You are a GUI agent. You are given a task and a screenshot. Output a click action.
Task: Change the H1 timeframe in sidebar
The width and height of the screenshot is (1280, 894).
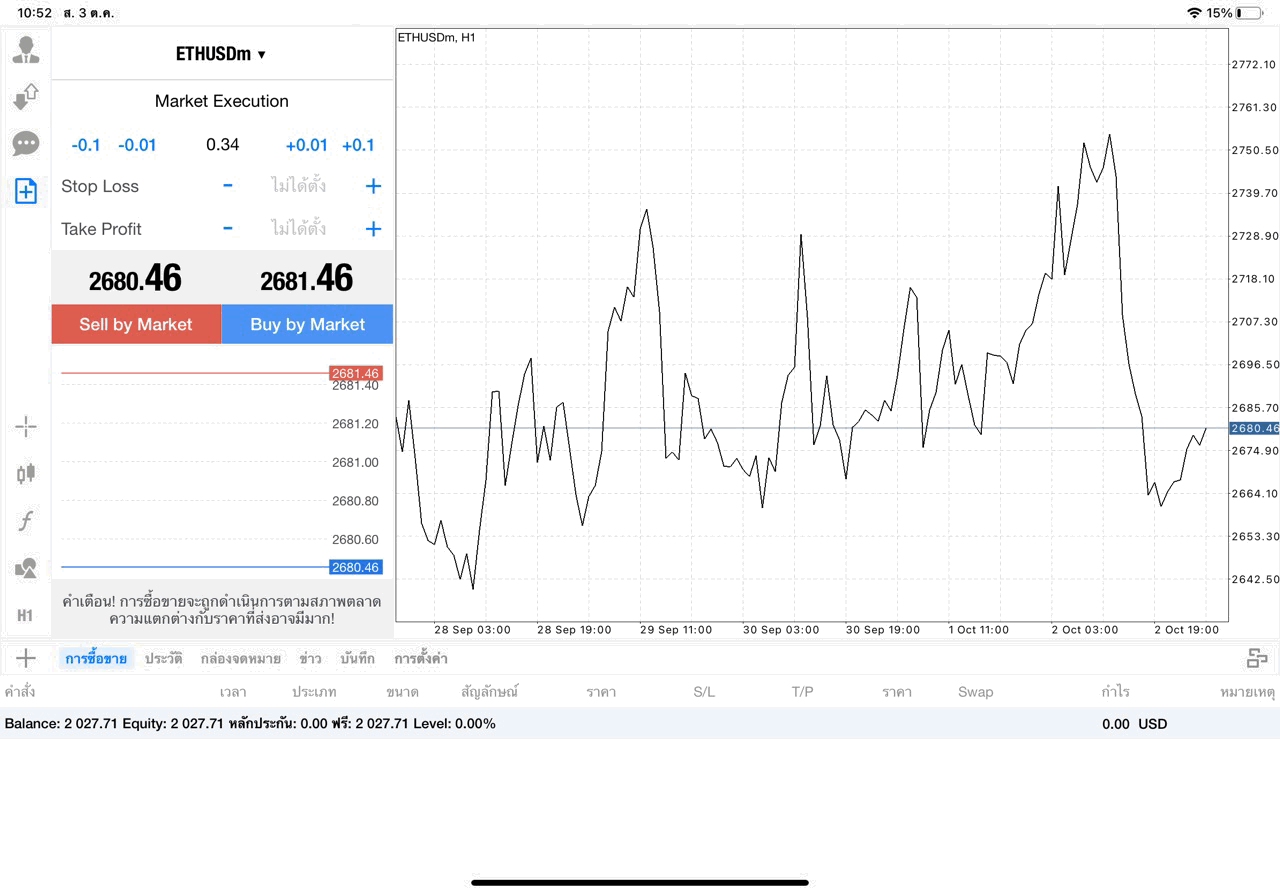click(x=26, y=615)
